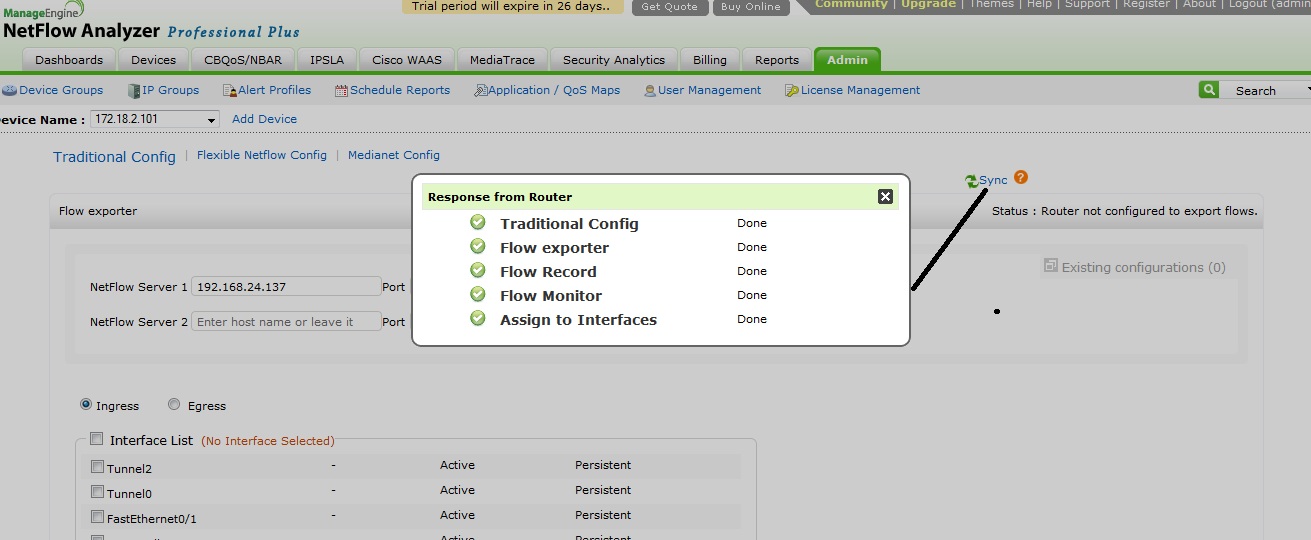The height and width of the screenshot is (540, 1311).
Task: Click the Register link
Action: (1146, 4)
